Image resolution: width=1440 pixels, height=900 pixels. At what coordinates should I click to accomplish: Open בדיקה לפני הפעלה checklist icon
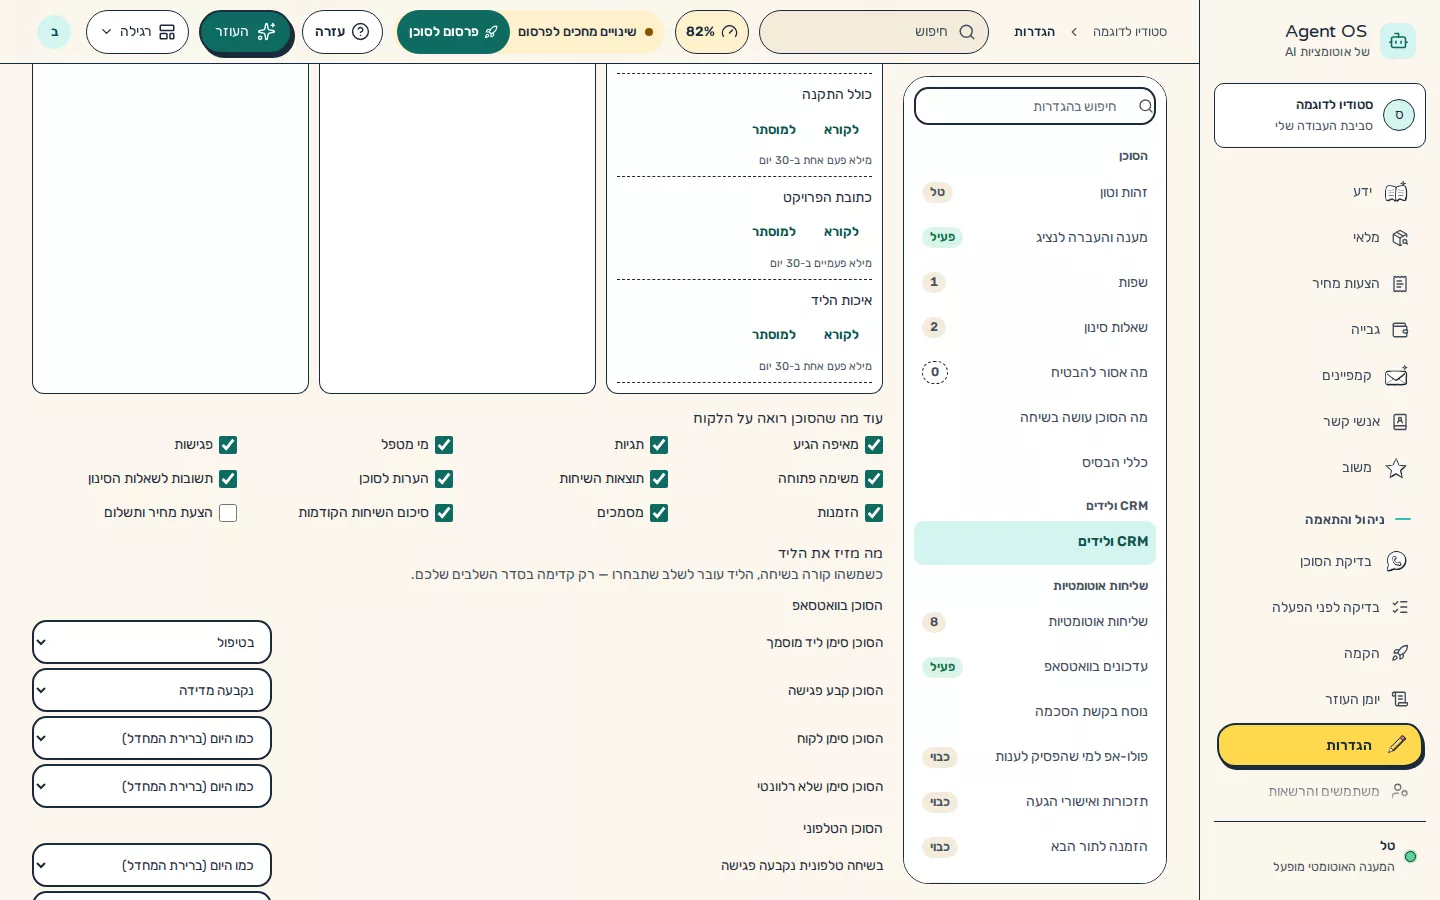coord(1399,607)
